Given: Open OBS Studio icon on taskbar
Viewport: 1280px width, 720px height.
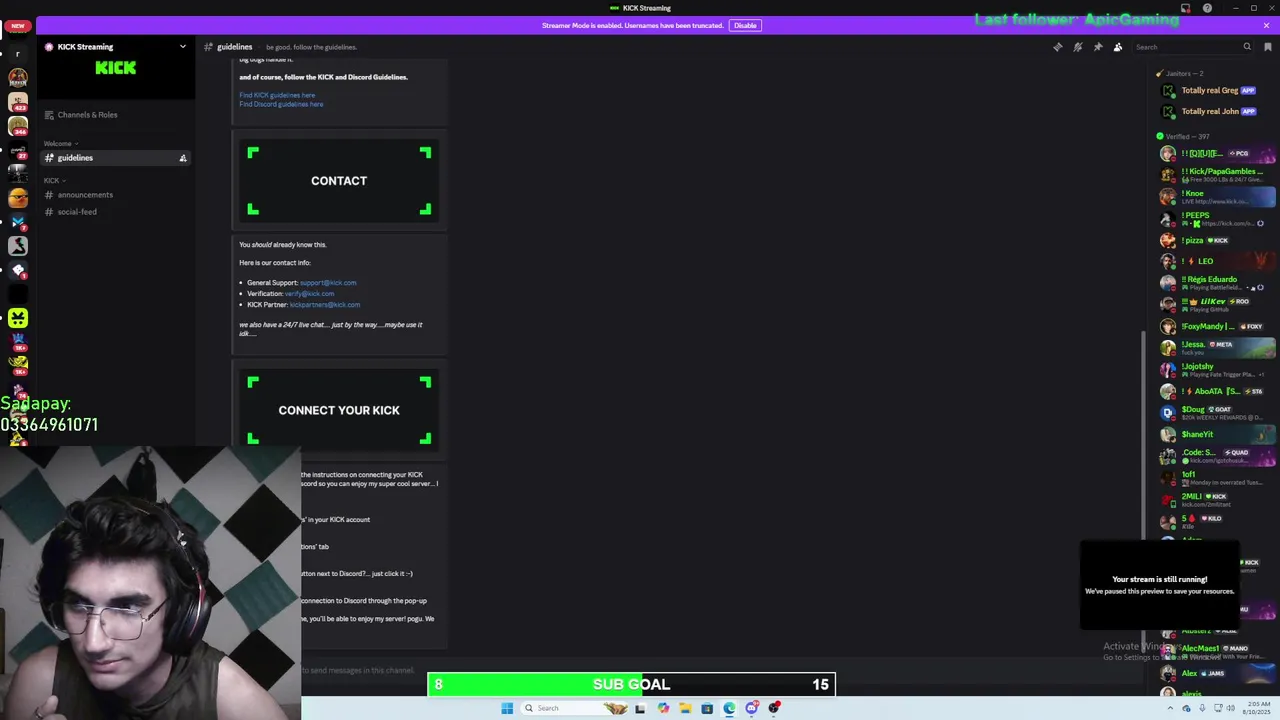Looking at the screenshot, I should click(774, 708).
